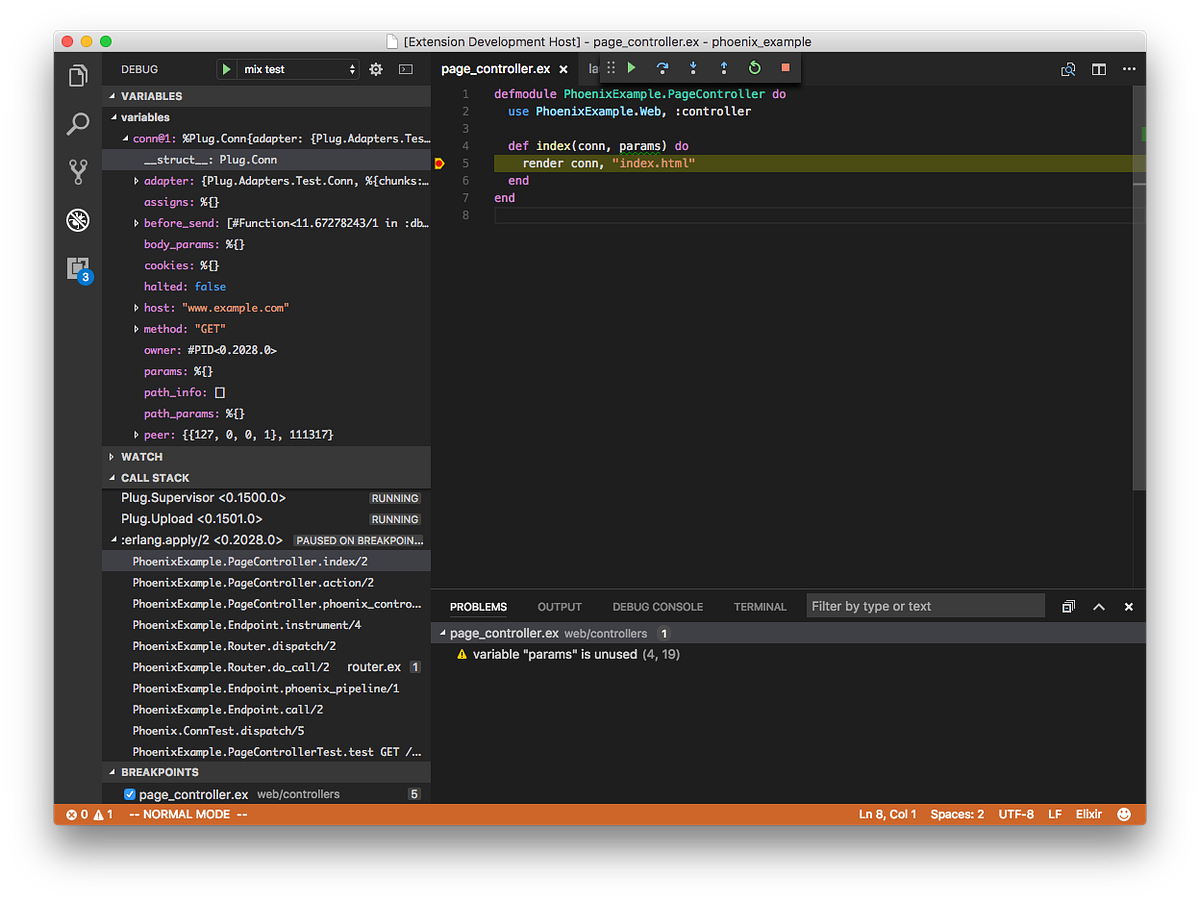Screen dimensions: 1200x902
Task: Click the Step Into arrow icon
Action: tap(693, 68)
